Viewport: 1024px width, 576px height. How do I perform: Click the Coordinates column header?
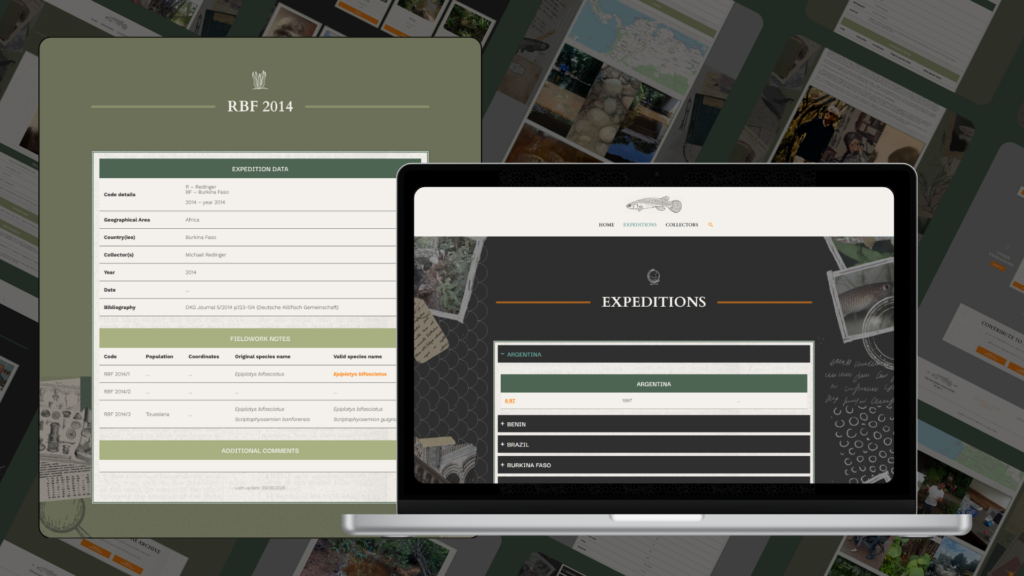pos(204,357)
